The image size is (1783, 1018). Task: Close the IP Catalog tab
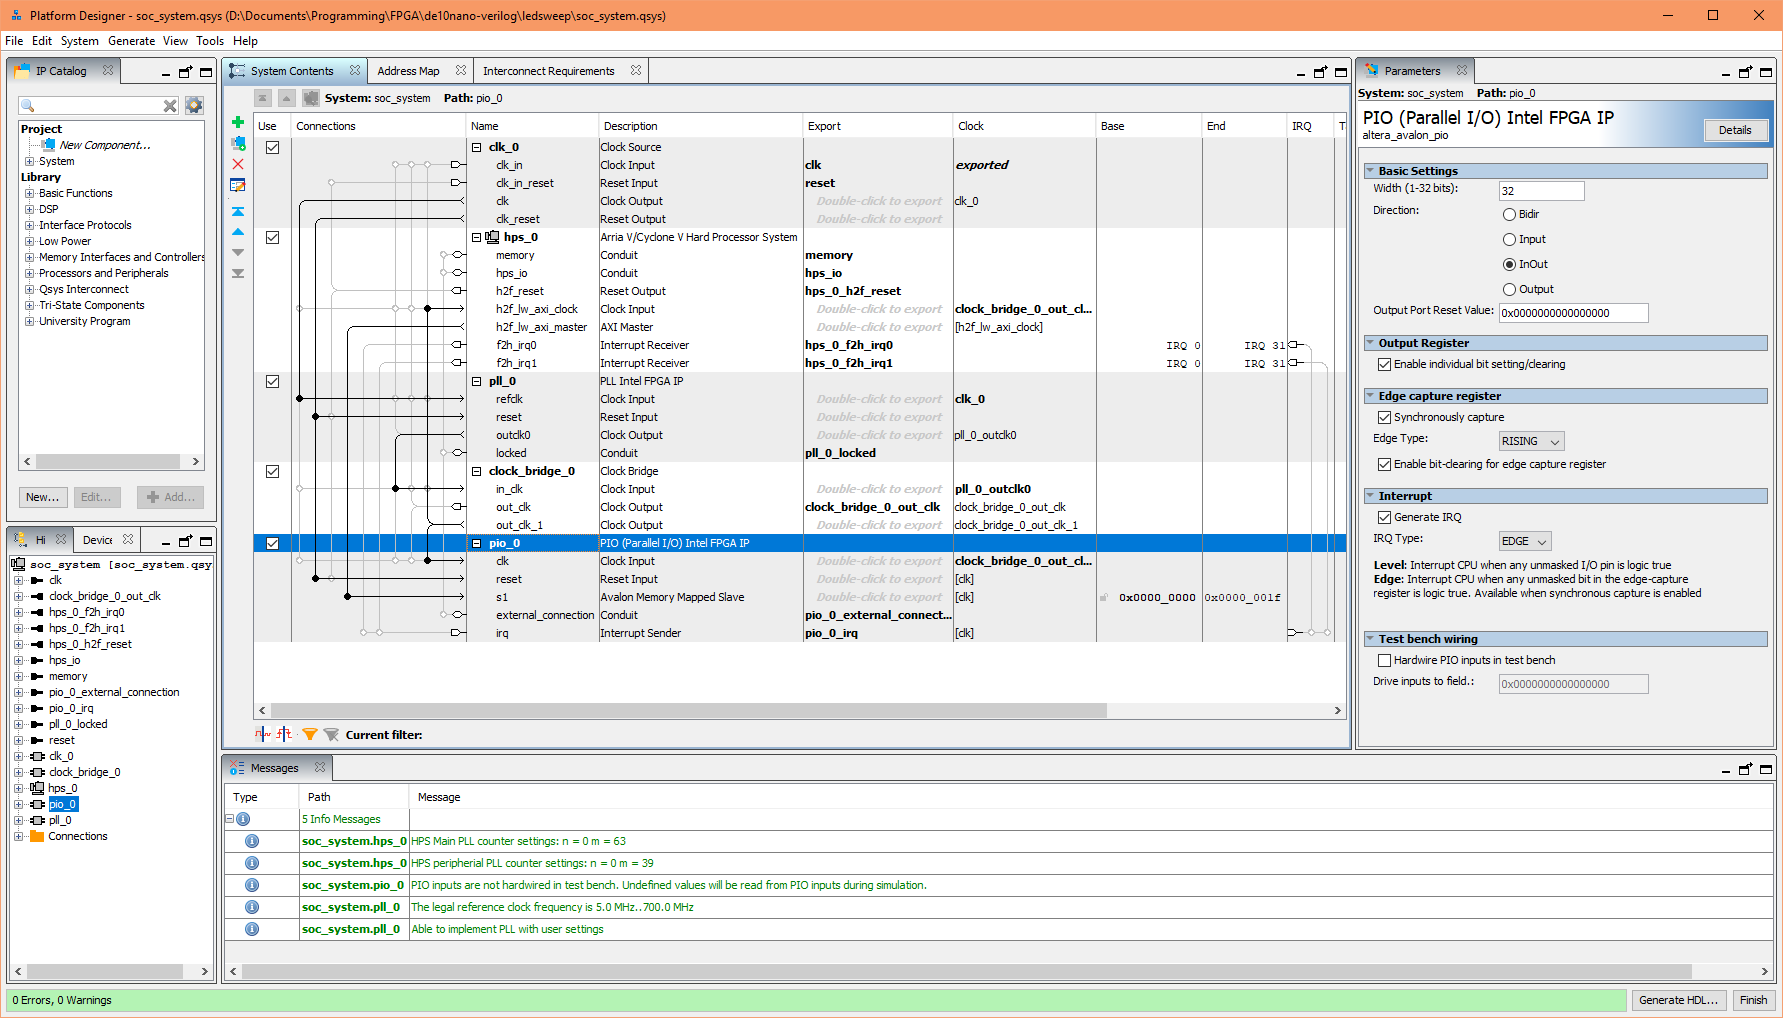(x=108, y=70)
